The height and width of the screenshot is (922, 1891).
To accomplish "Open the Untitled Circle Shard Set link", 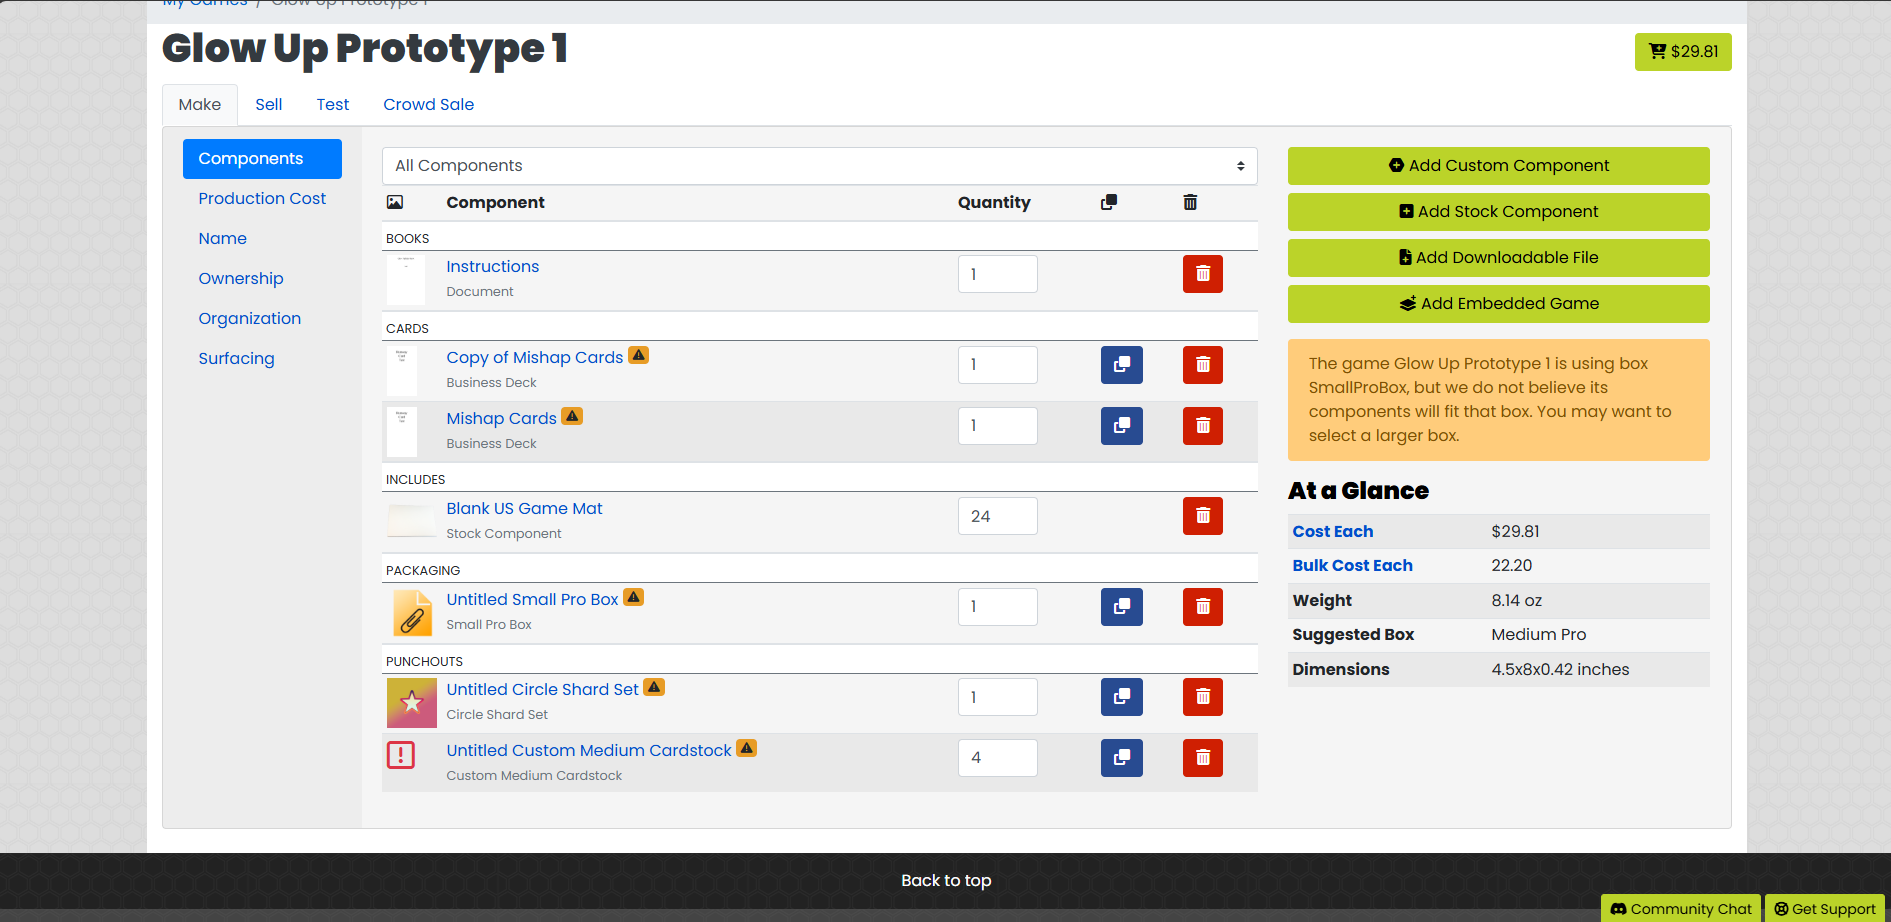I will coord(542,690).
